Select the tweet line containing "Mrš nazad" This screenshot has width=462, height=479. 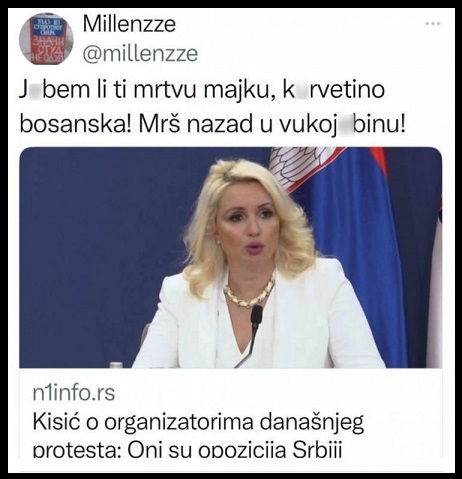[213, 125]
